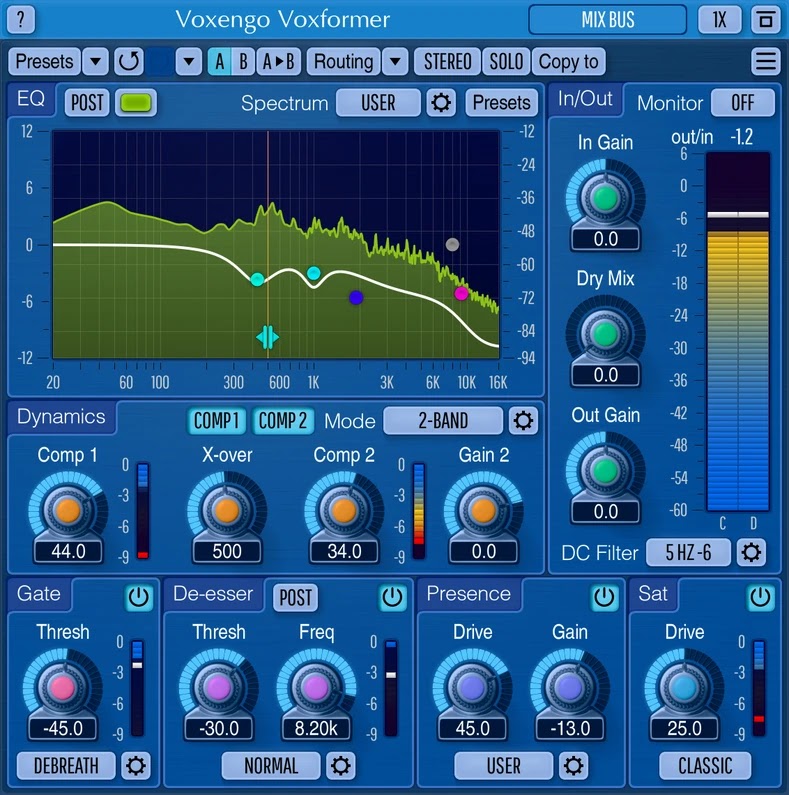Open oversampling 1X selector

pos(720,20)
